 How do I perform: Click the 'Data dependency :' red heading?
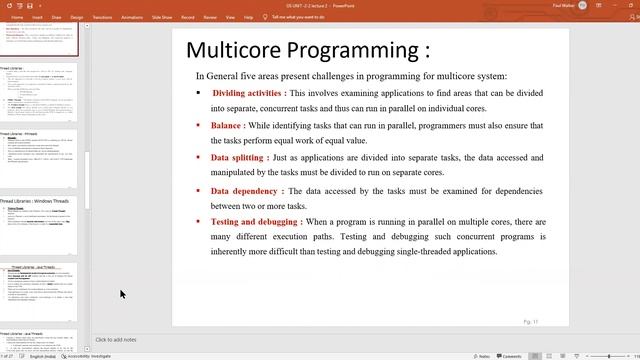point(247,191)
